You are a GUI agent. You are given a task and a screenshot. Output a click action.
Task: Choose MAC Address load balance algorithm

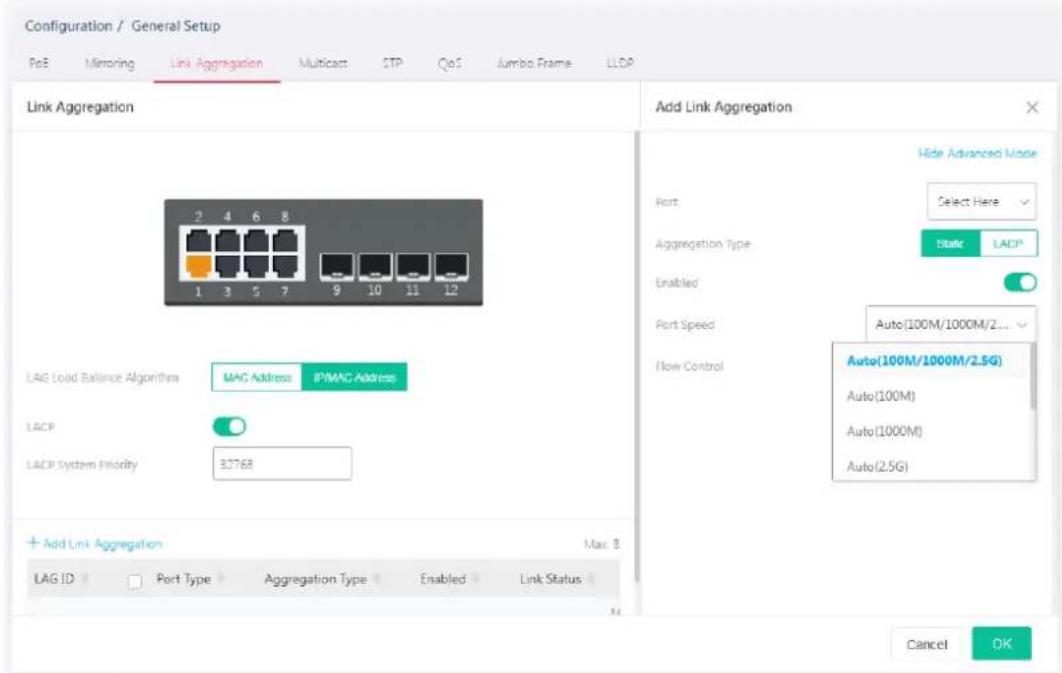point(257,377)
